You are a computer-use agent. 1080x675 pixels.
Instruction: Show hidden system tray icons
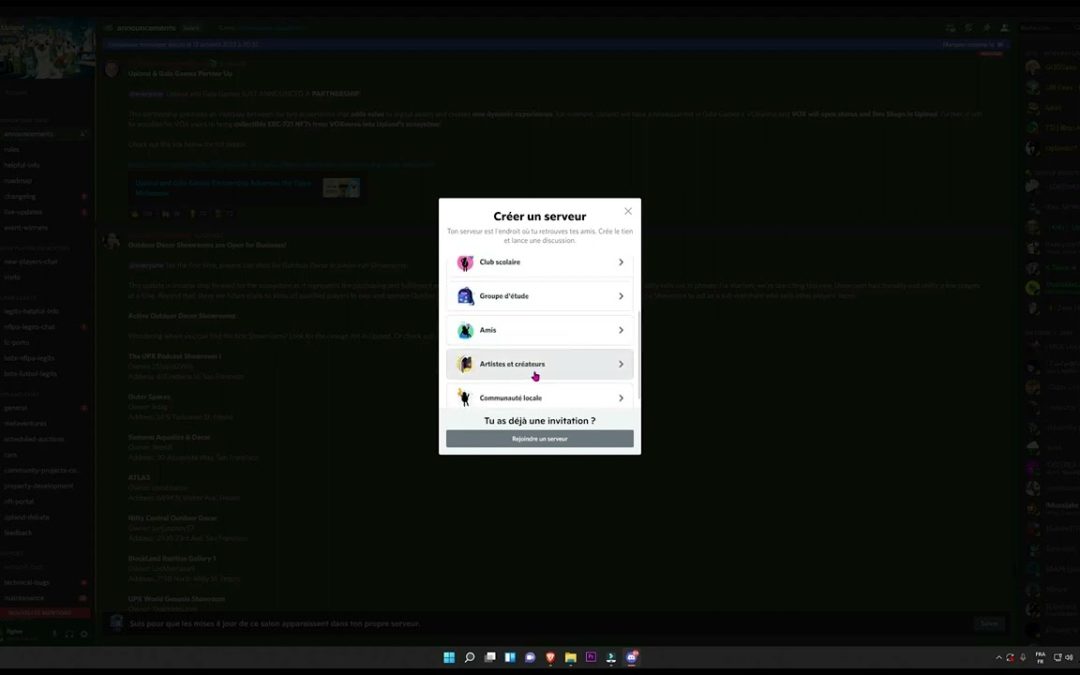(x=998, y=658)
